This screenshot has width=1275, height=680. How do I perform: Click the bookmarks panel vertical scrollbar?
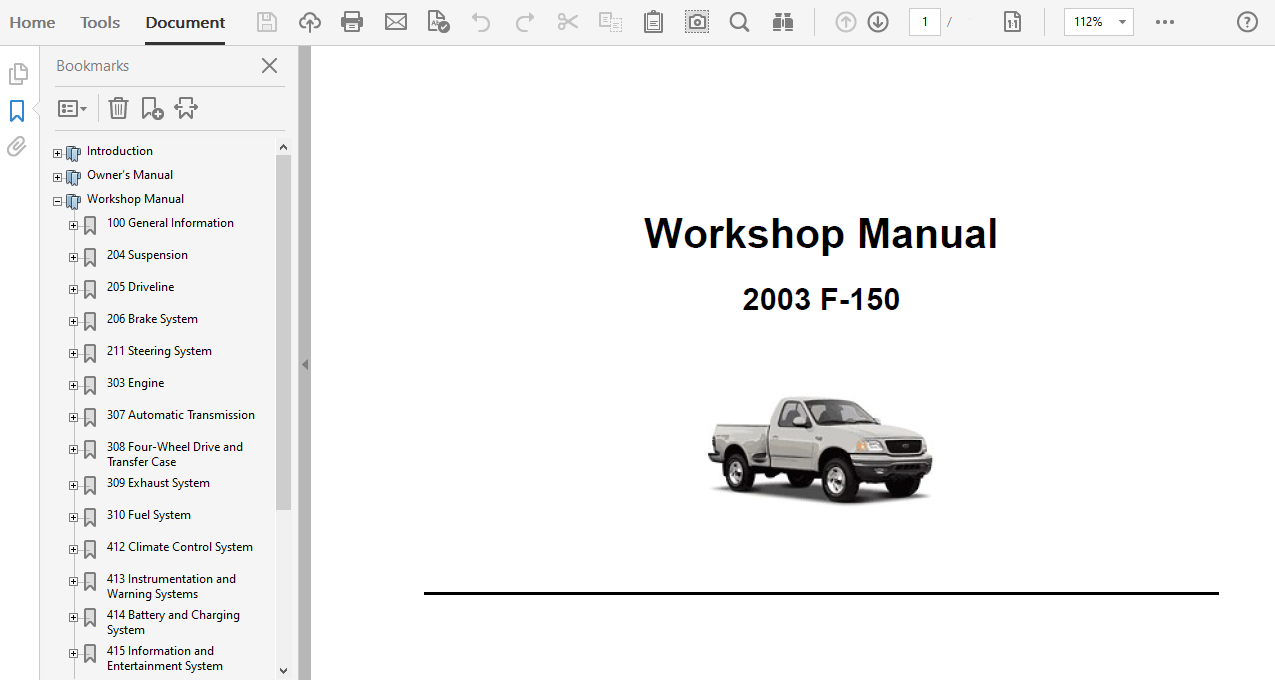pos(283,330)
